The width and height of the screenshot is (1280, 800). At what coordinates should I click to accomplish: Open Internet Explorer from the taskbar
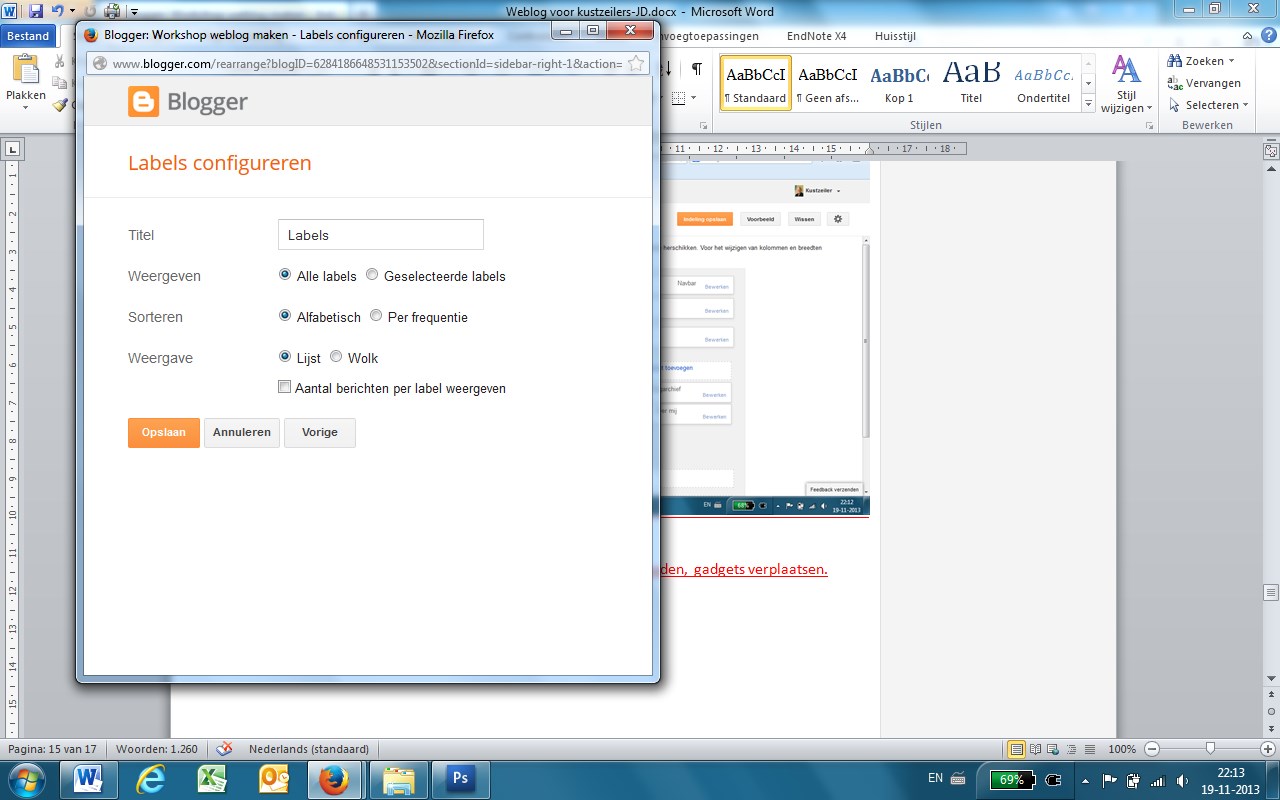click(x=152, y=779)
